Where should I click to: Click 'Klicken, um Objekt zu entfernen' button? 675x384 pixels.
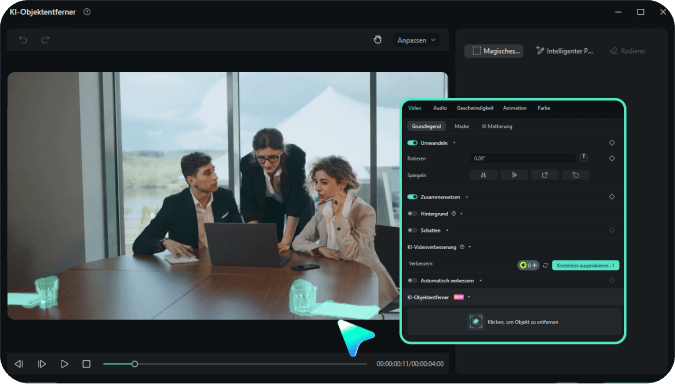(x=514, y=322)
